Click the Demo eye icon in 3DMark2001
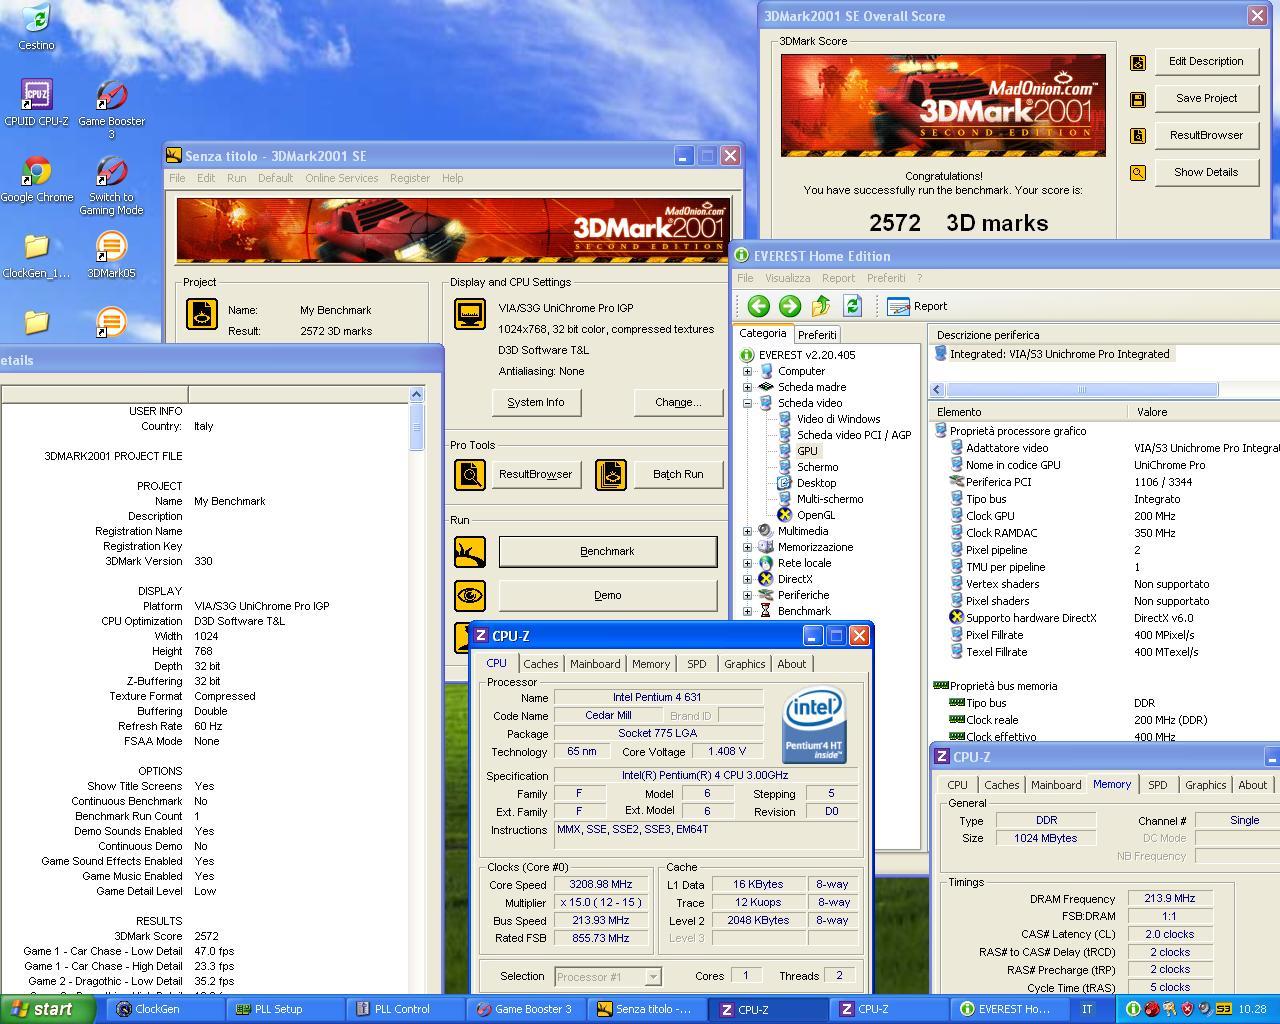The height and width of the screenshot is (1024, 1280). (470, 595)
